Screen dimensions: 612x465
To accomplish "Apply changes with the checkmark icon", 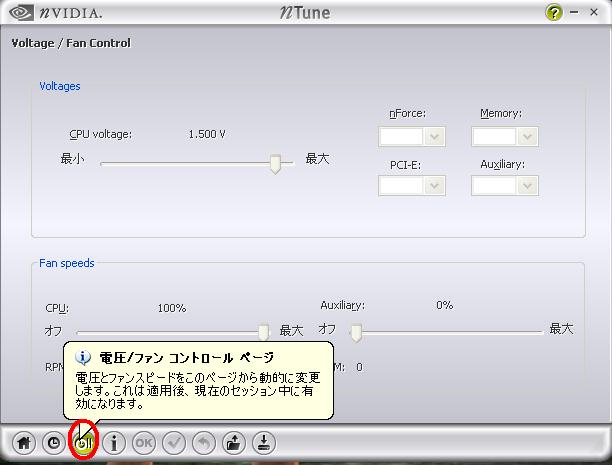I will 174,443.
